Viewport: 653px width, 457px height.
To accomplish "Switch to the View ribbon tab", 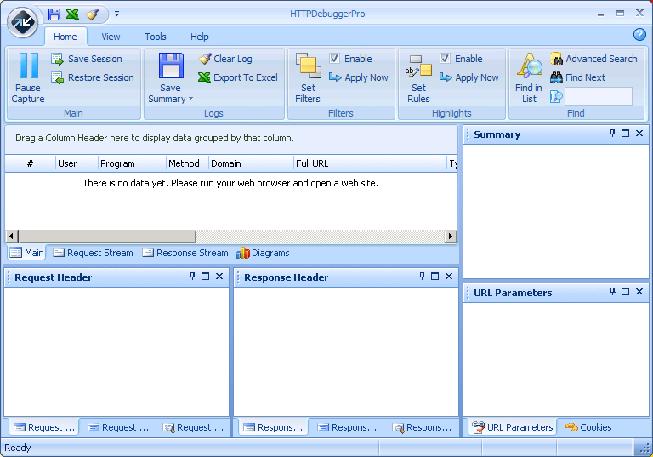I will click(x=111, y=37).
